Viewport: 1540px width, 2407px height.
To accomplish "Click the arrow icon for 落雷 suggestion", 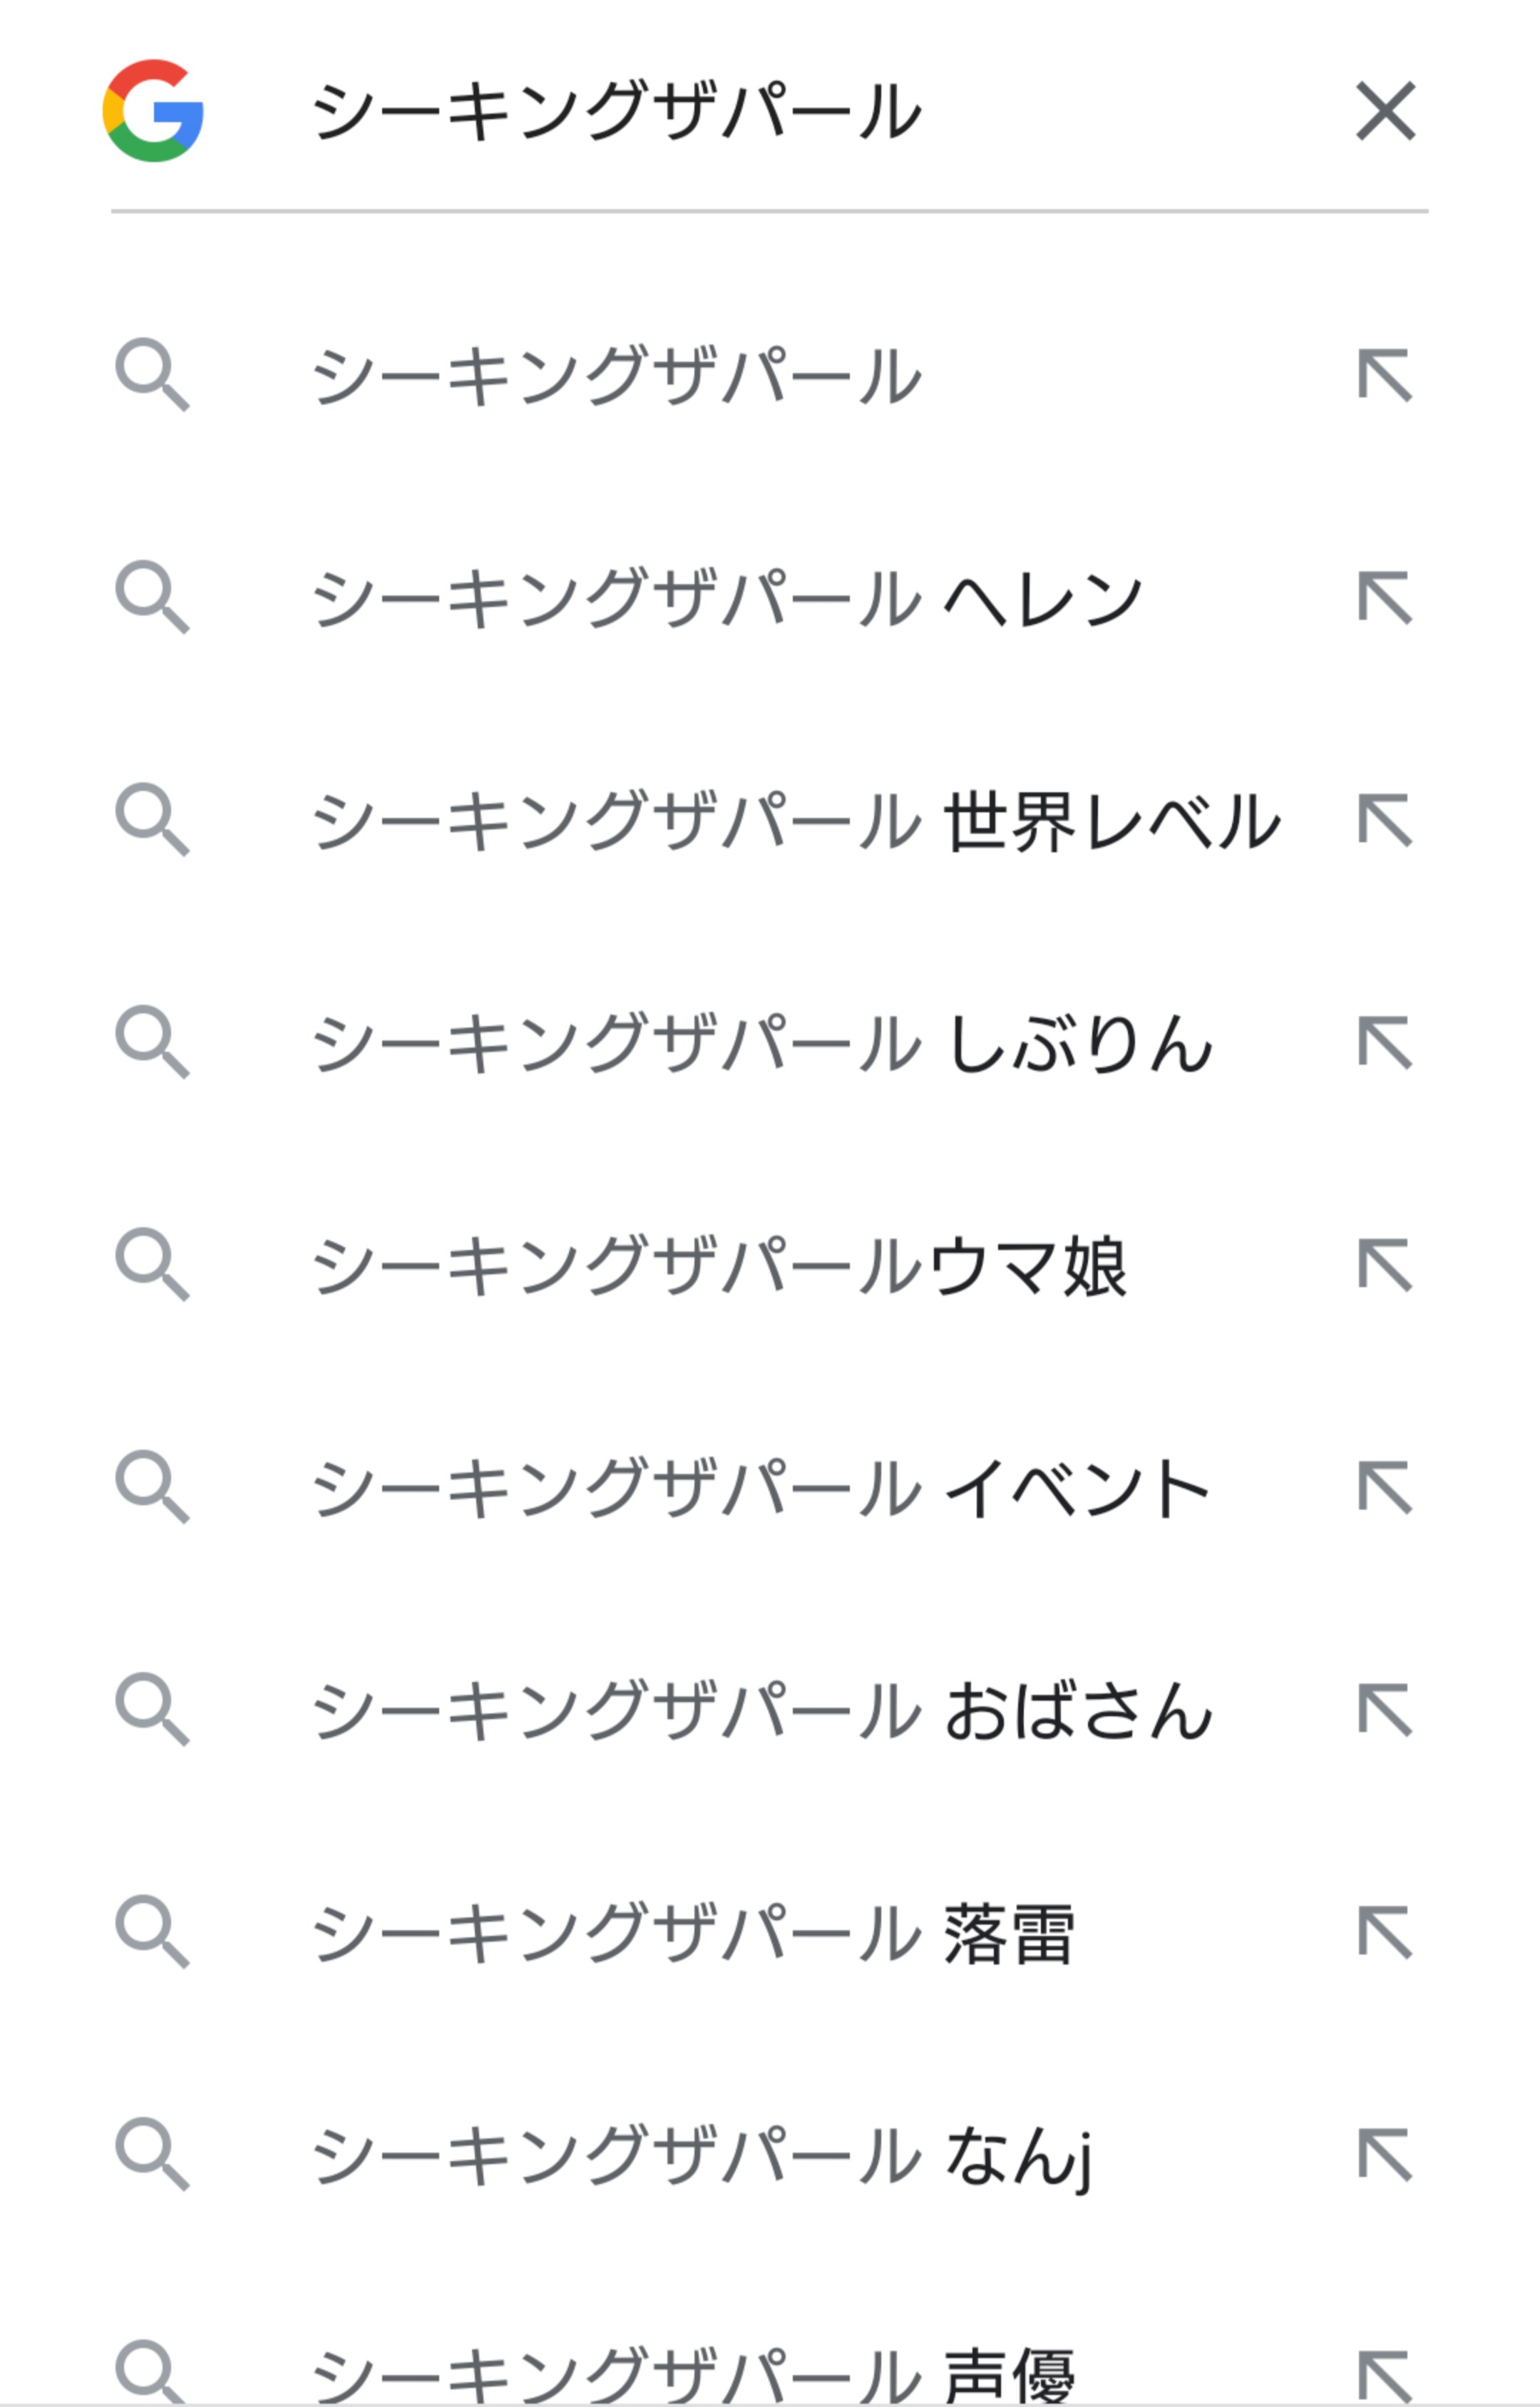I will (x=1385, y=1933).
